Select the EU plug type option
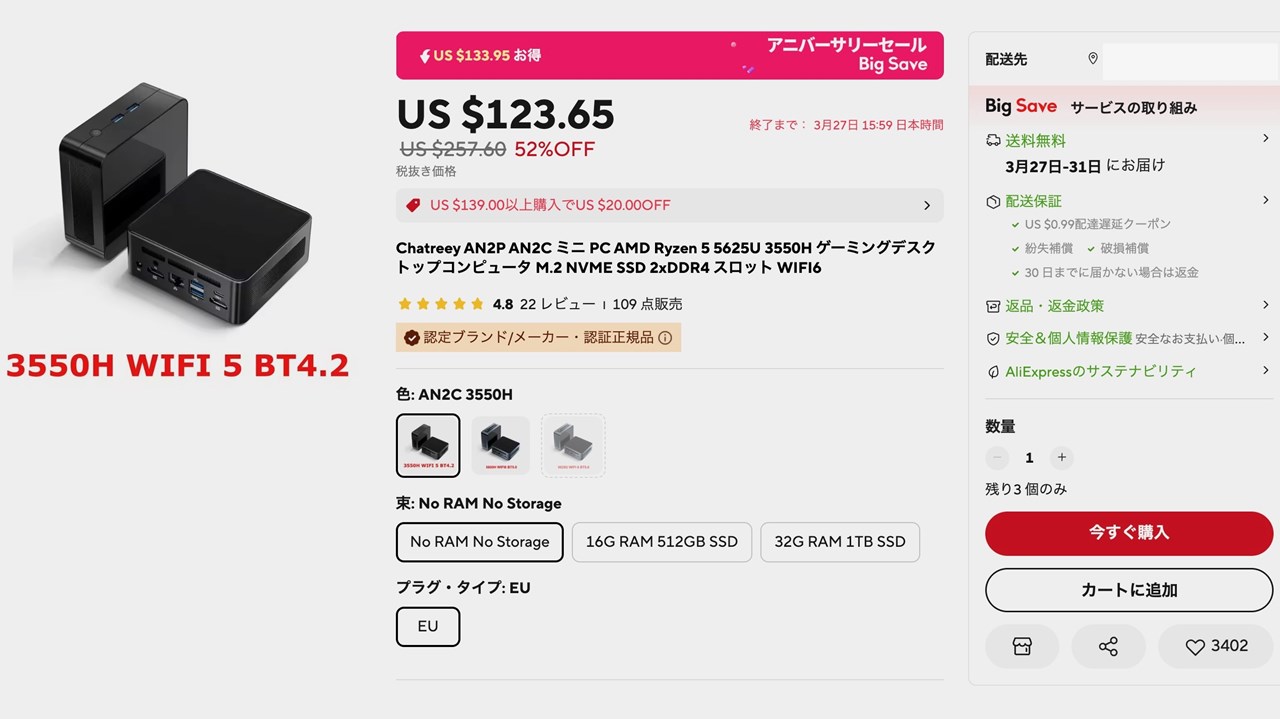 427,627
